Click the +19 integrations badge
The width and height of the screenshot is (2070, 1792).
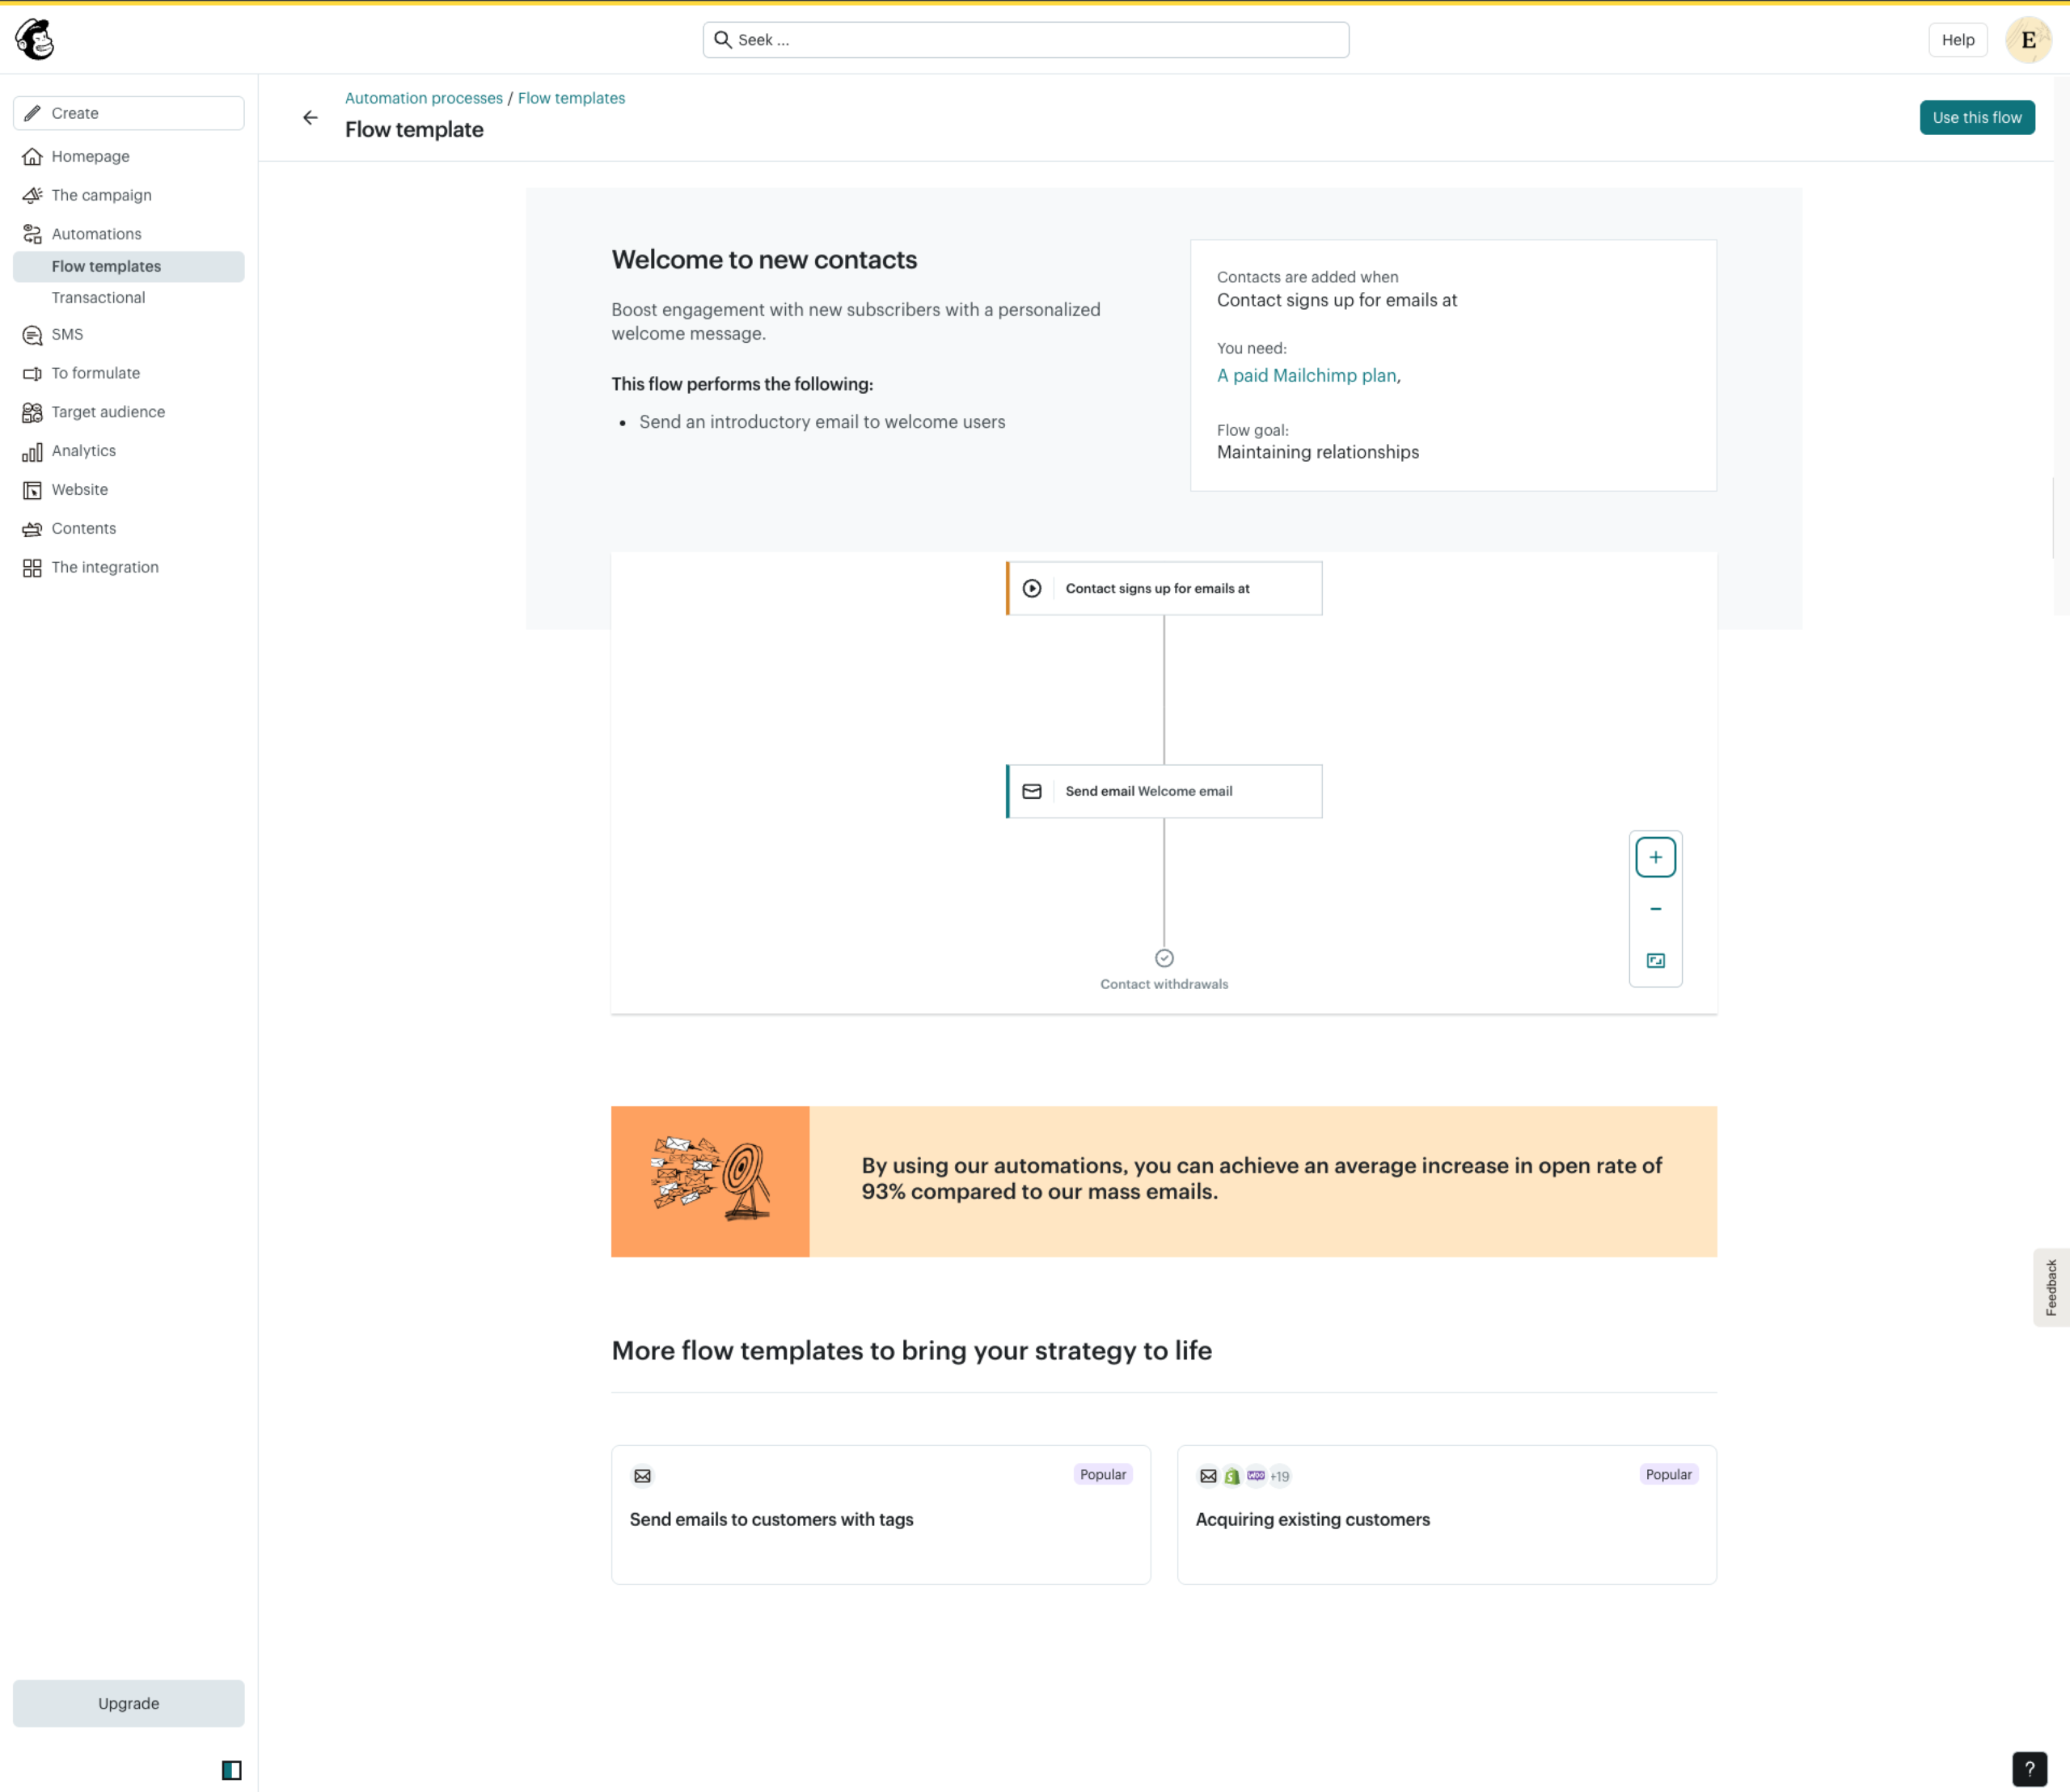tap(1280, 1476)
